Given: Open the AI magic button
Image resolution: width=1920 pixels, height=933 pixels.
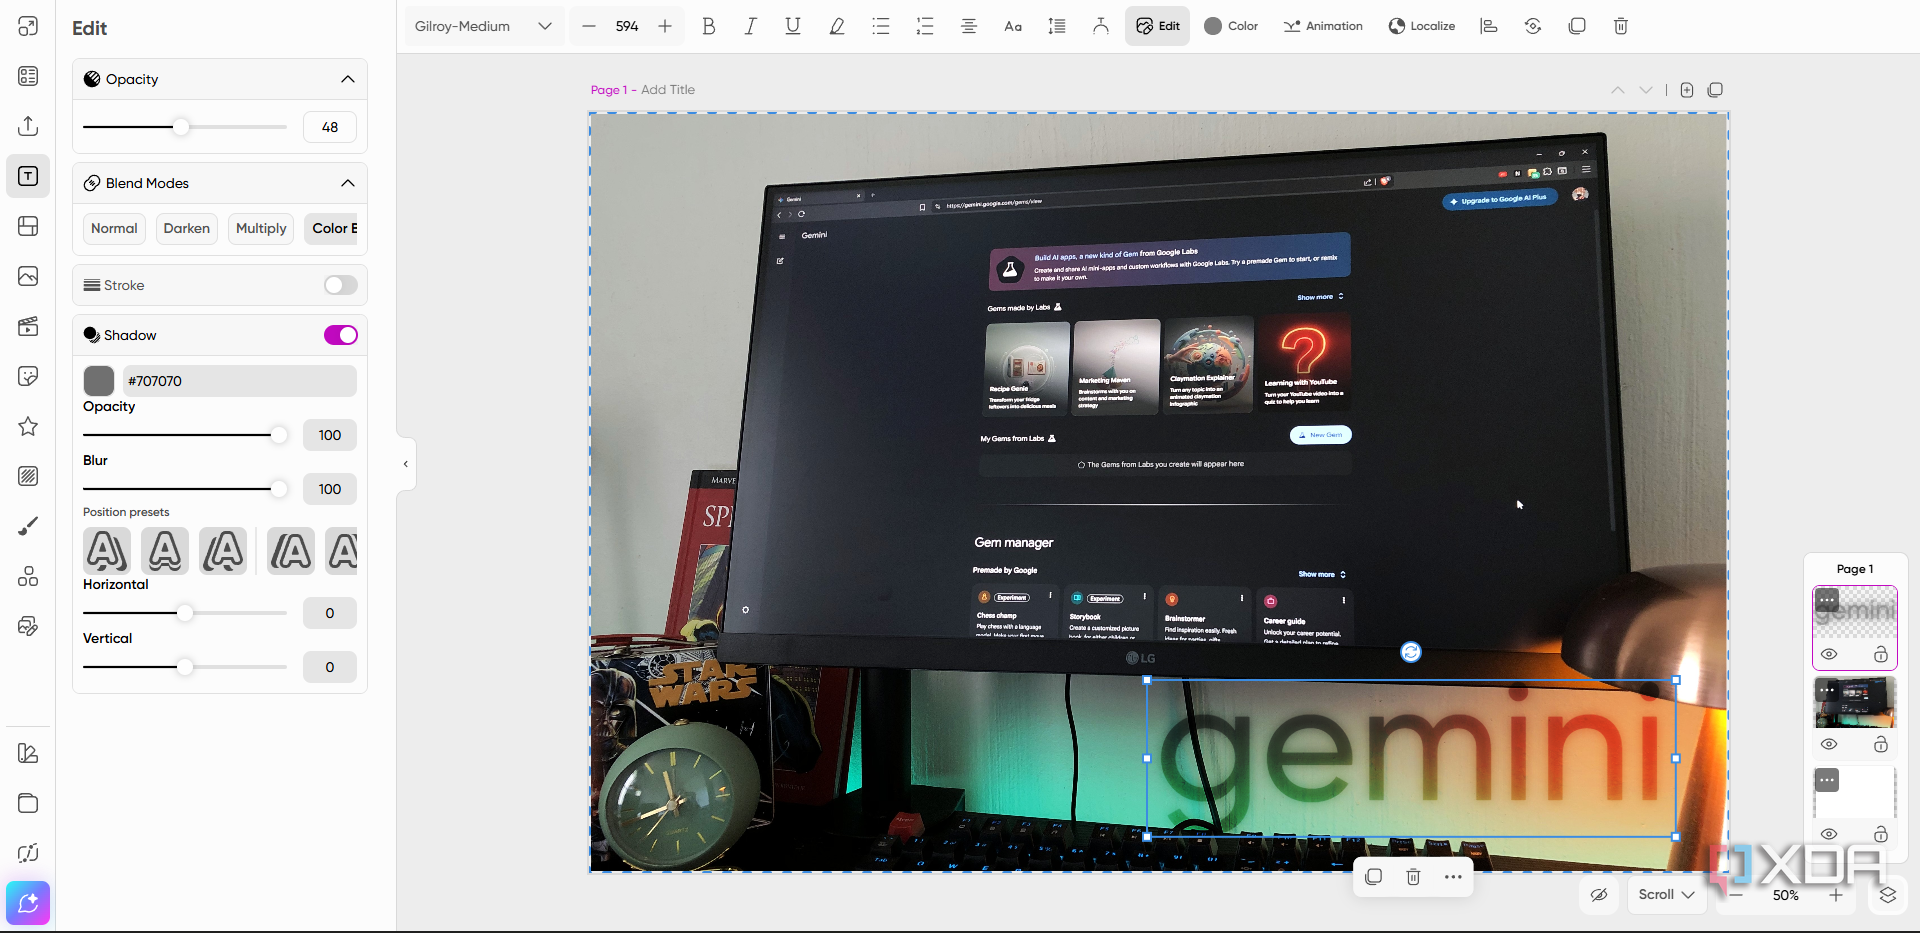Looking at the screenshot, I should (x=28, y=903).
